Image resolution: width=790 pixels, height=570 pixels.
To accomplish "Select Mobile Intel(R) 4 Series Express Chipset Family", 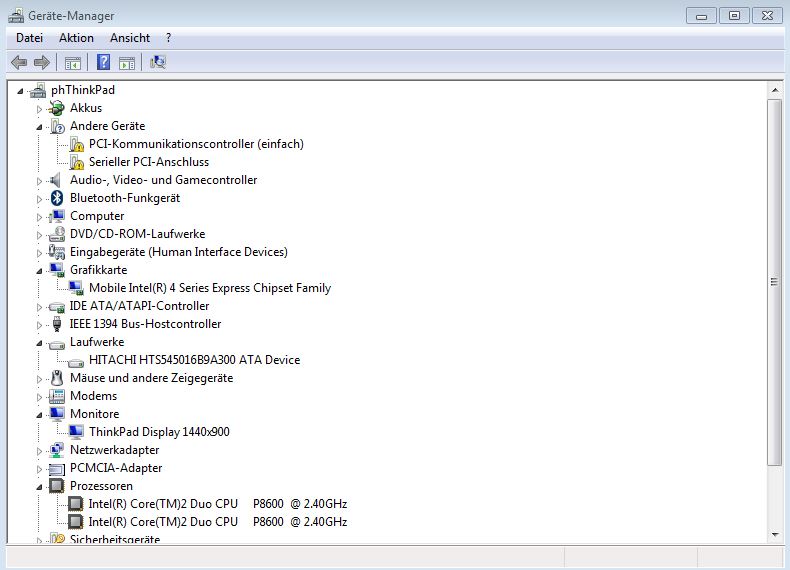I will coord(210,288).
